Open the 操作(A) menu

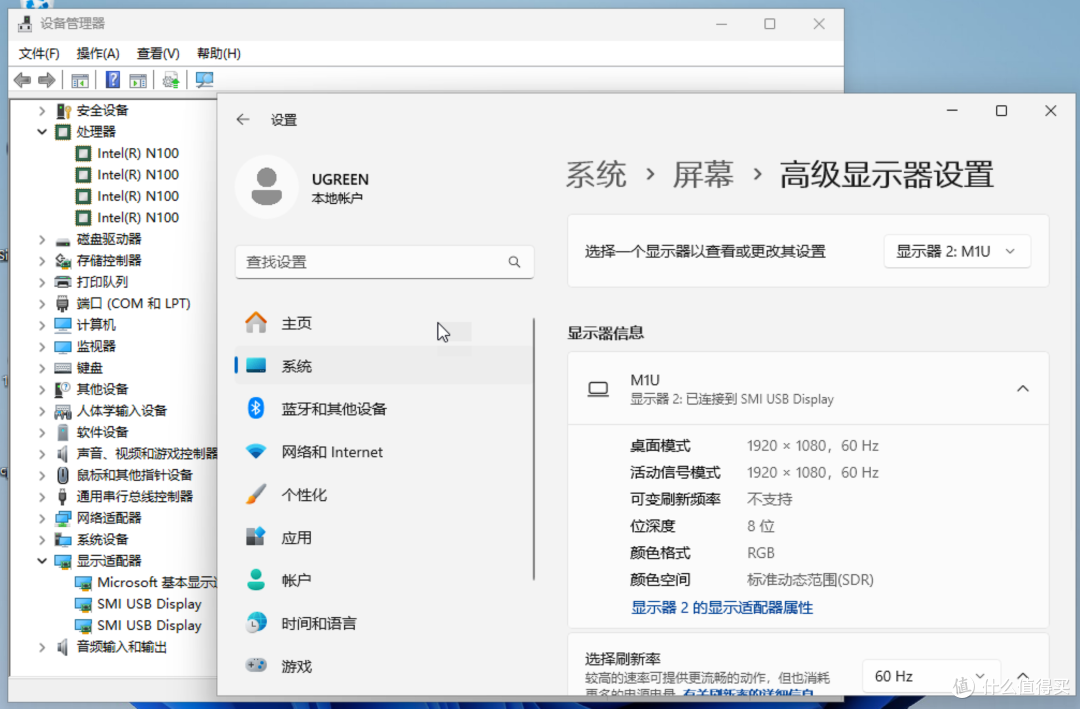tap(98, 54)
